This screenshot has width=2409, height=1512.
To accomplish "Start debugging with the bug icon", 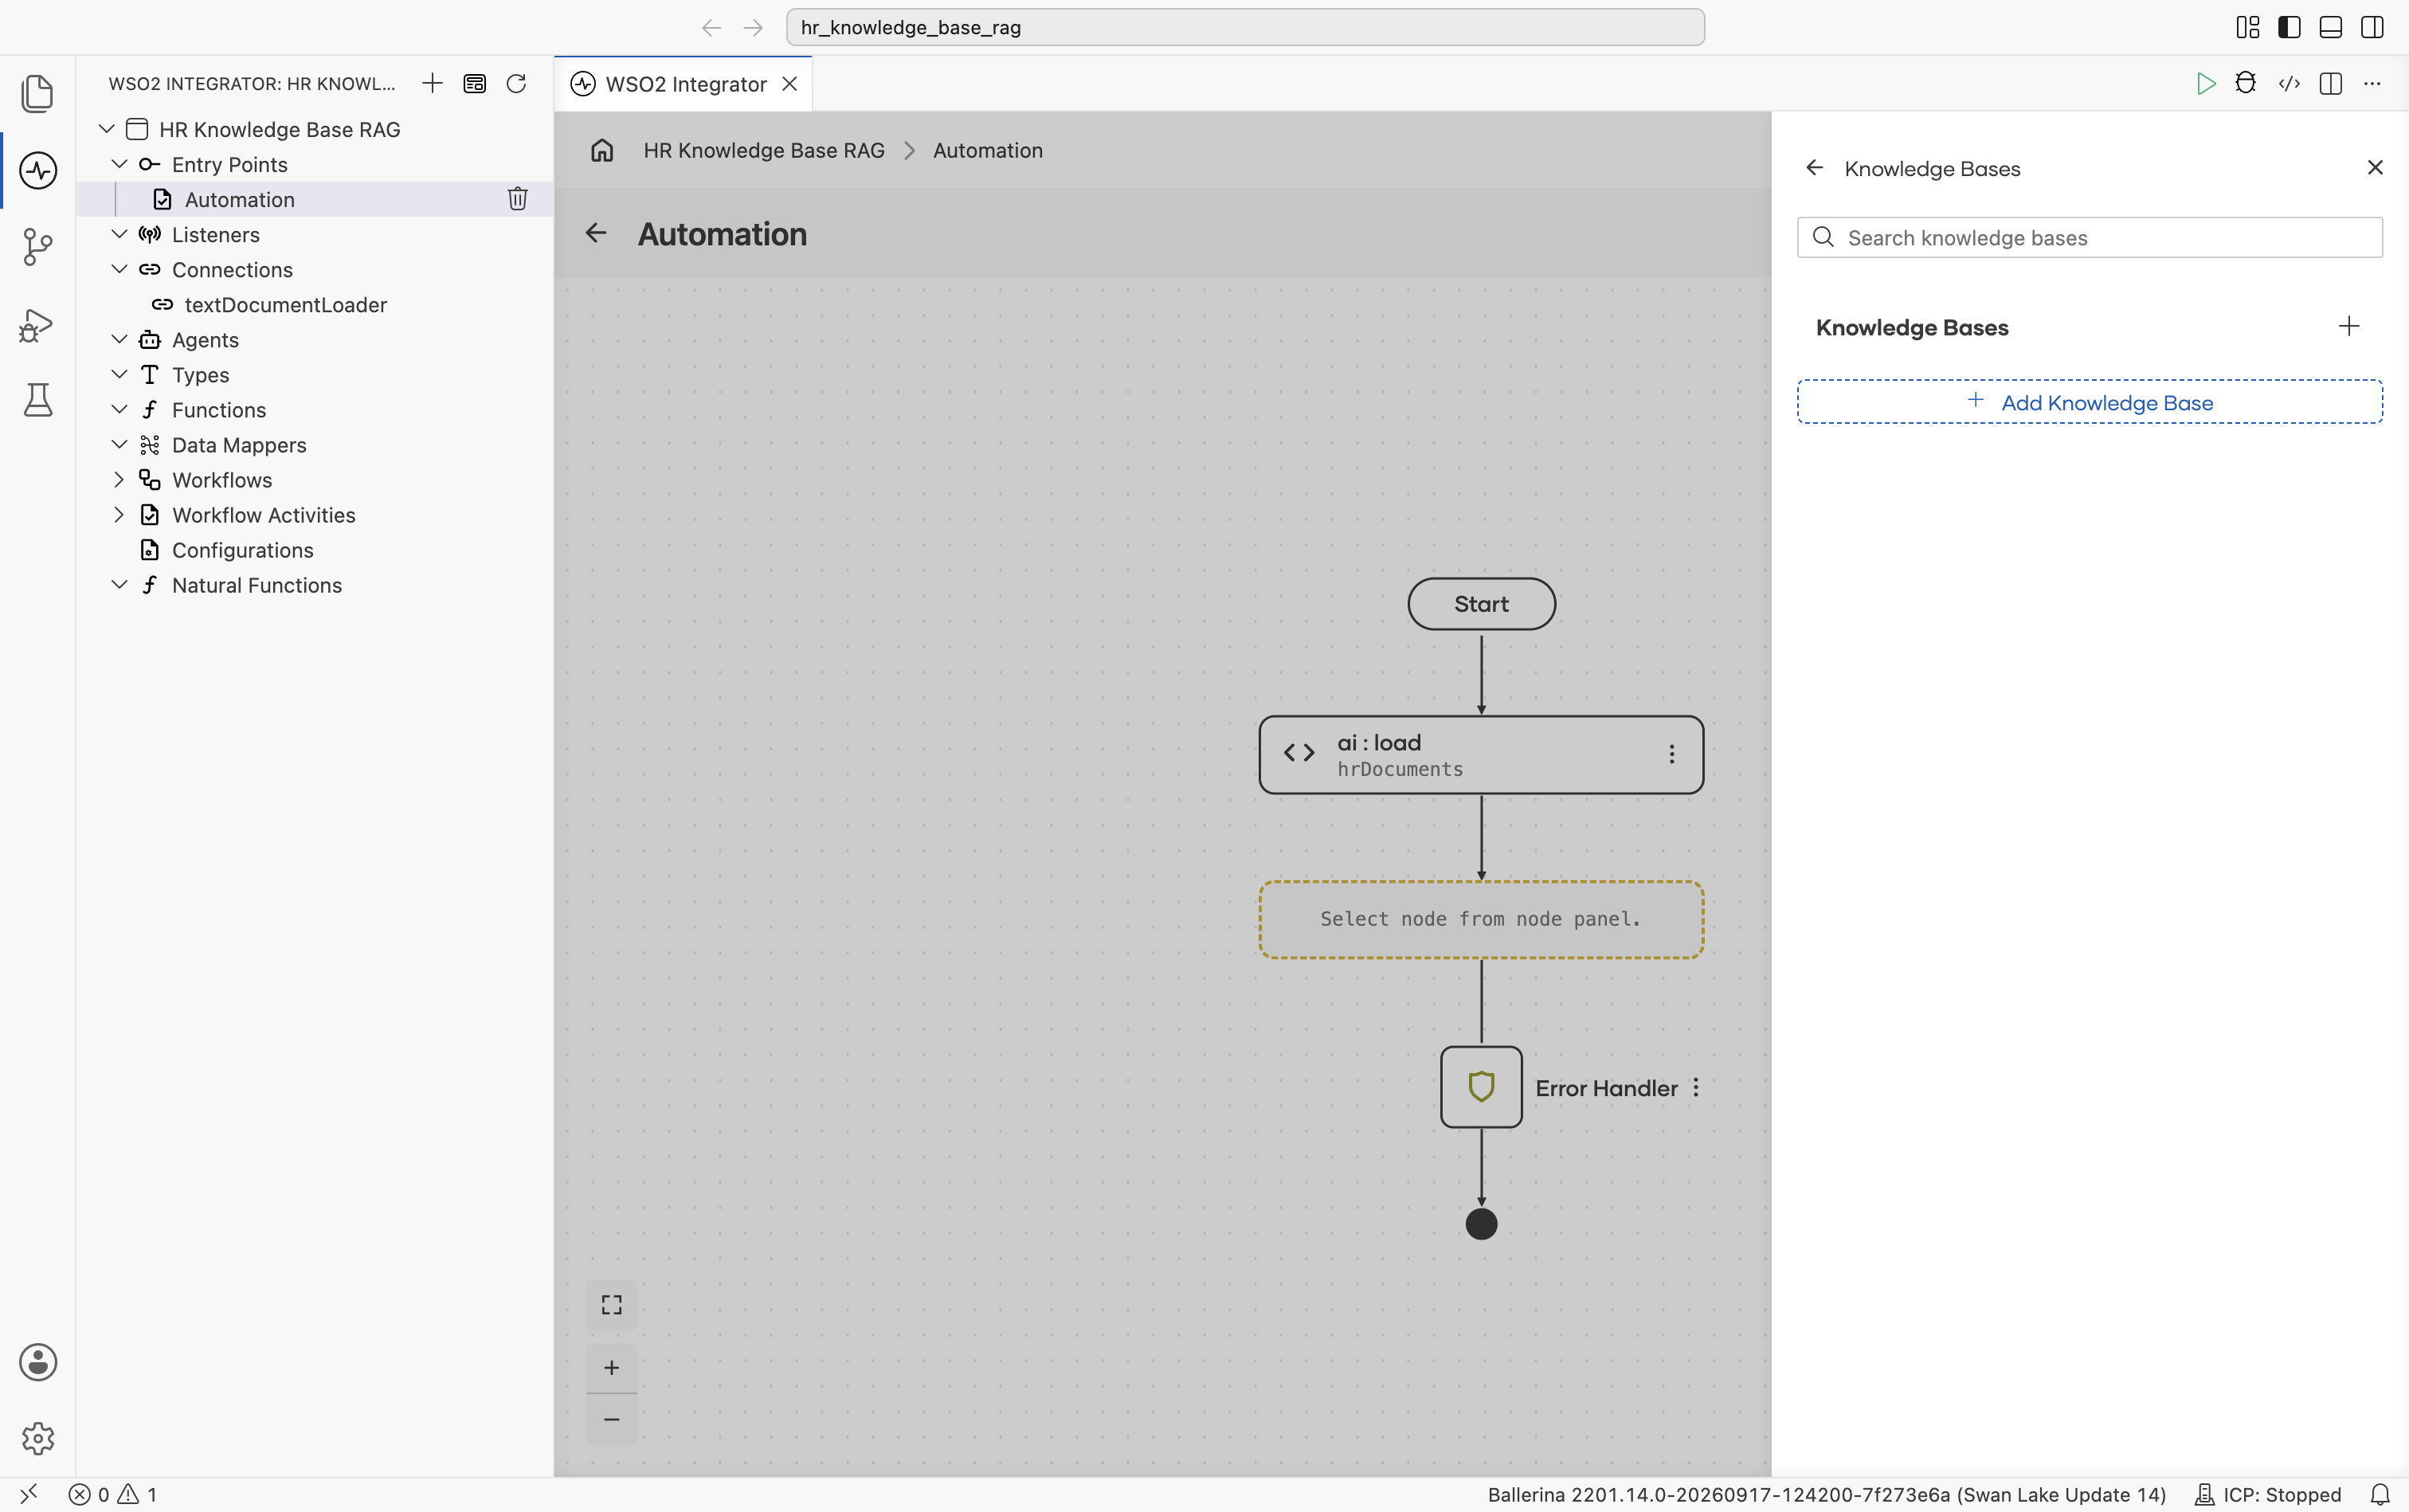I will pyautogui.click(x=2246, y=83).
